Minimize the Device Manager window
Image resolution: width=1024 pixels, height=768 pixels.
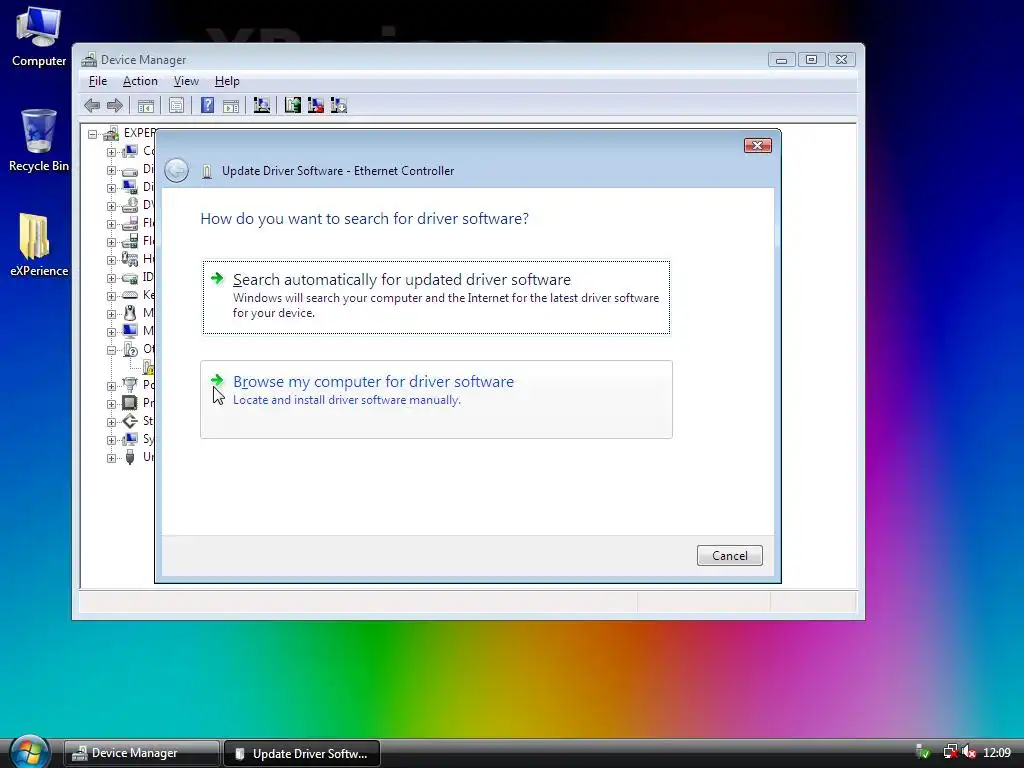point(781,59)
